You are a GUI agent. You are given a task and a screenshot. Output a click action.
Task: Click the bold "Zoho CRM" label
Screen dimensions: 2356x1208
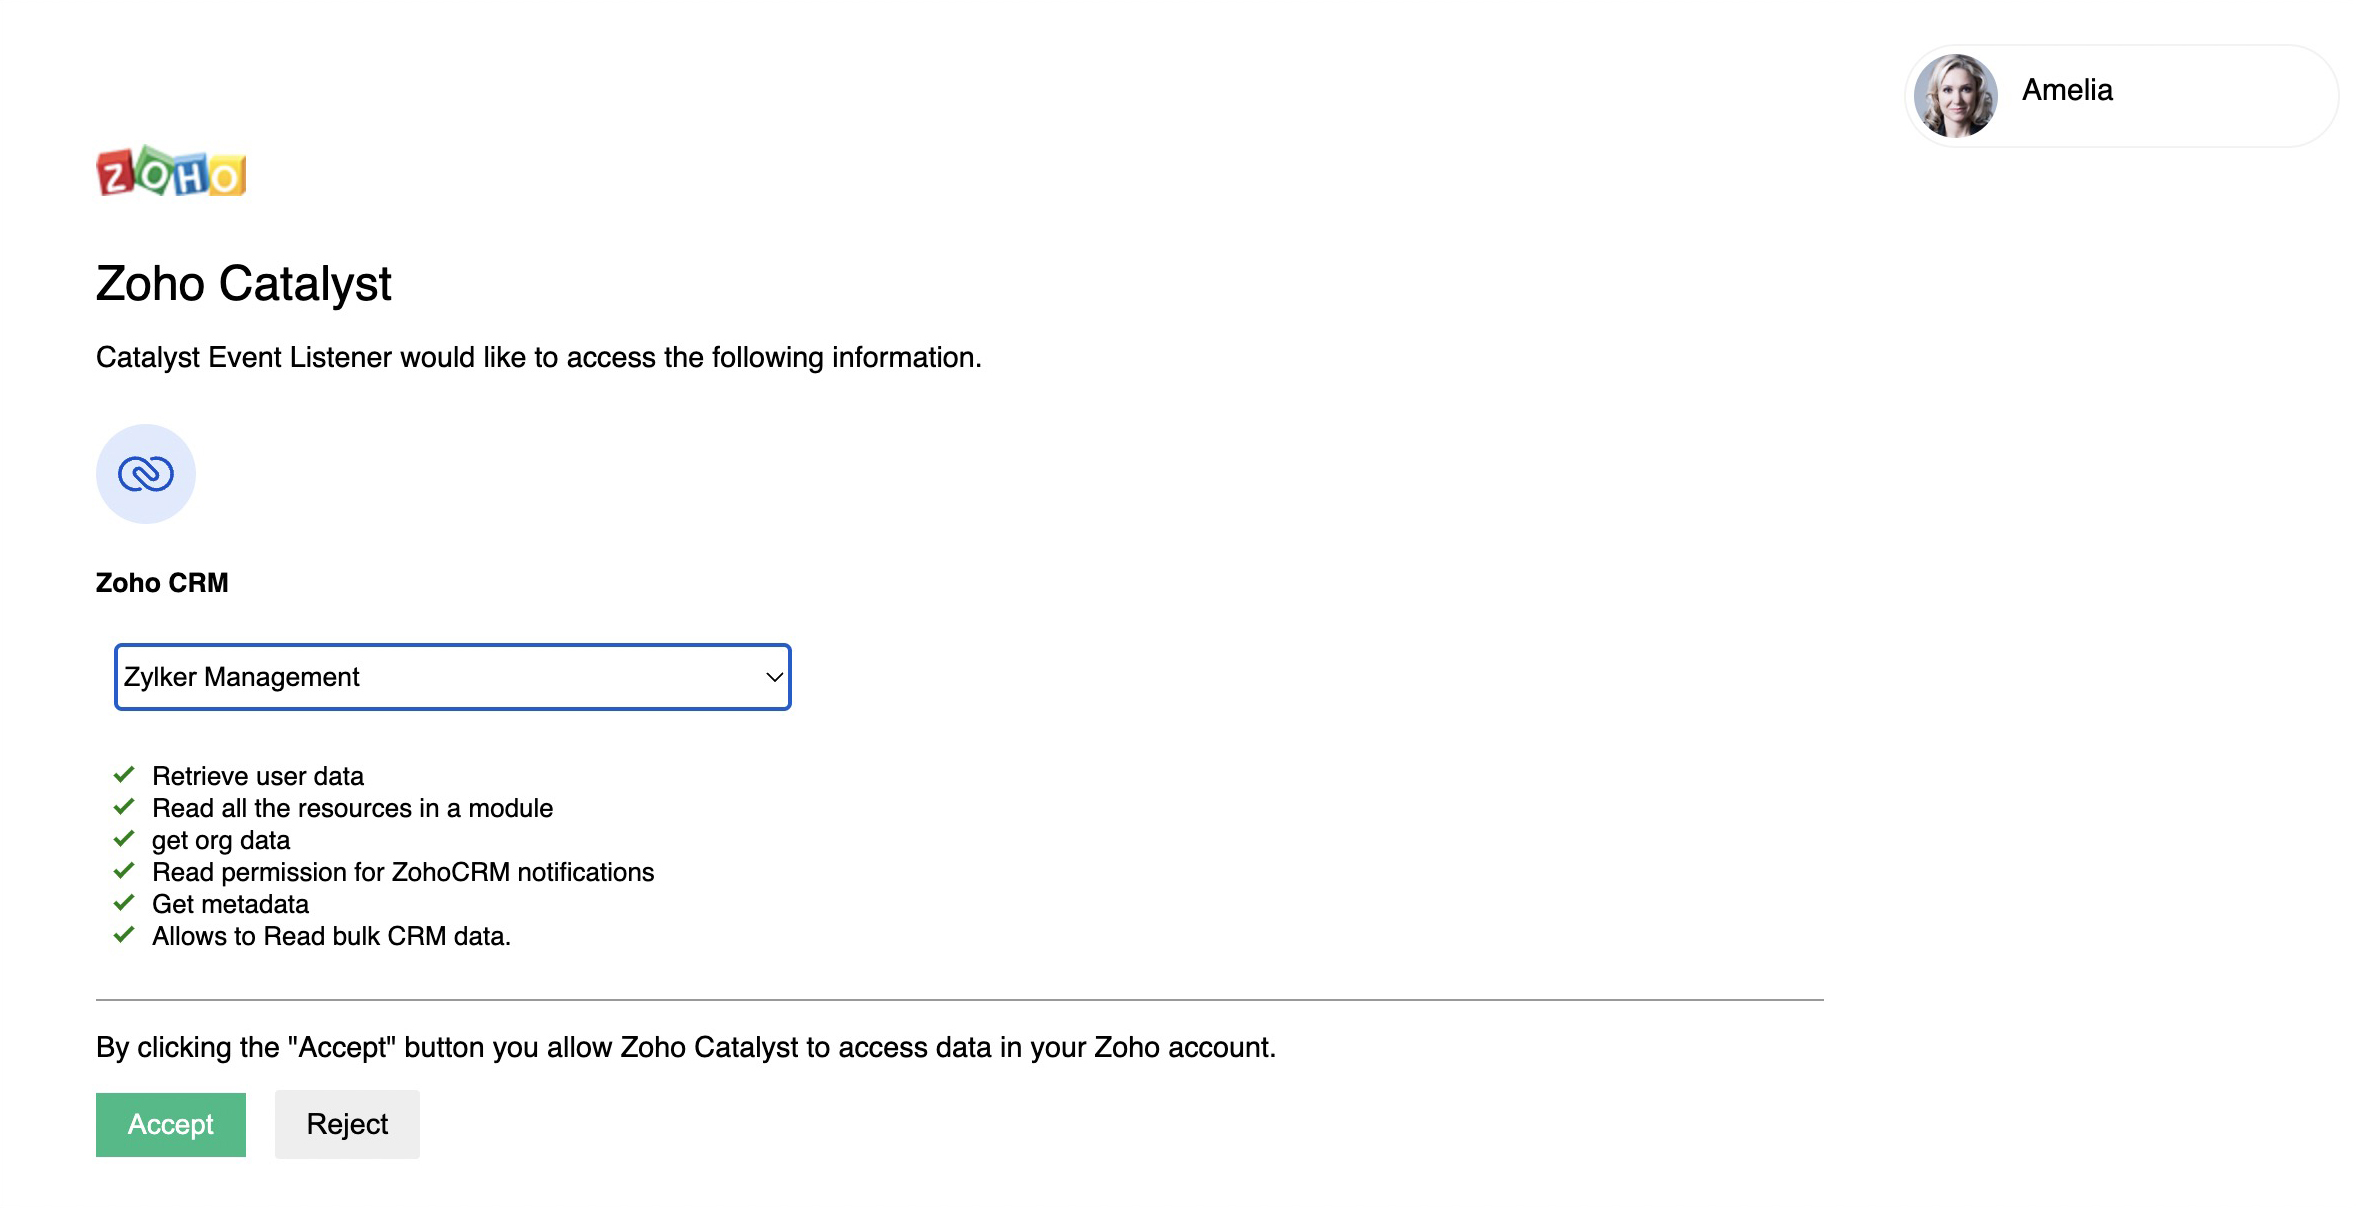point(161,582)
